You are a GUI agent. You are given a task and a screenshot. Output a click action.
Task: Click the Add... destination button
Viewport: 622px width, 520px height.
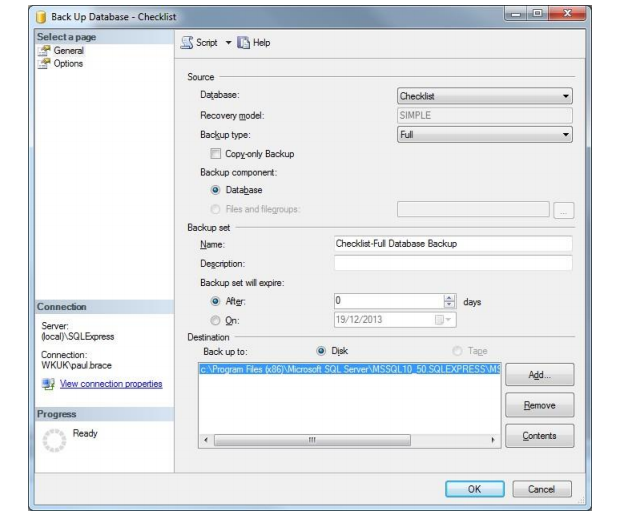539,375
